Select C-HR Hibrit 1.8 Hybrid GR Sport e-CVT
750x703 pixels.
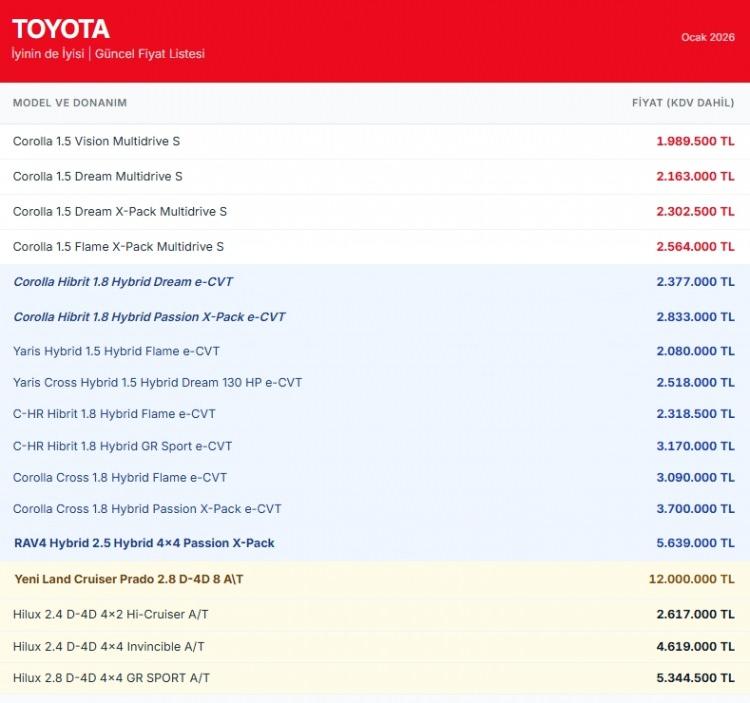pyautogui.click(x=122, y=446)
